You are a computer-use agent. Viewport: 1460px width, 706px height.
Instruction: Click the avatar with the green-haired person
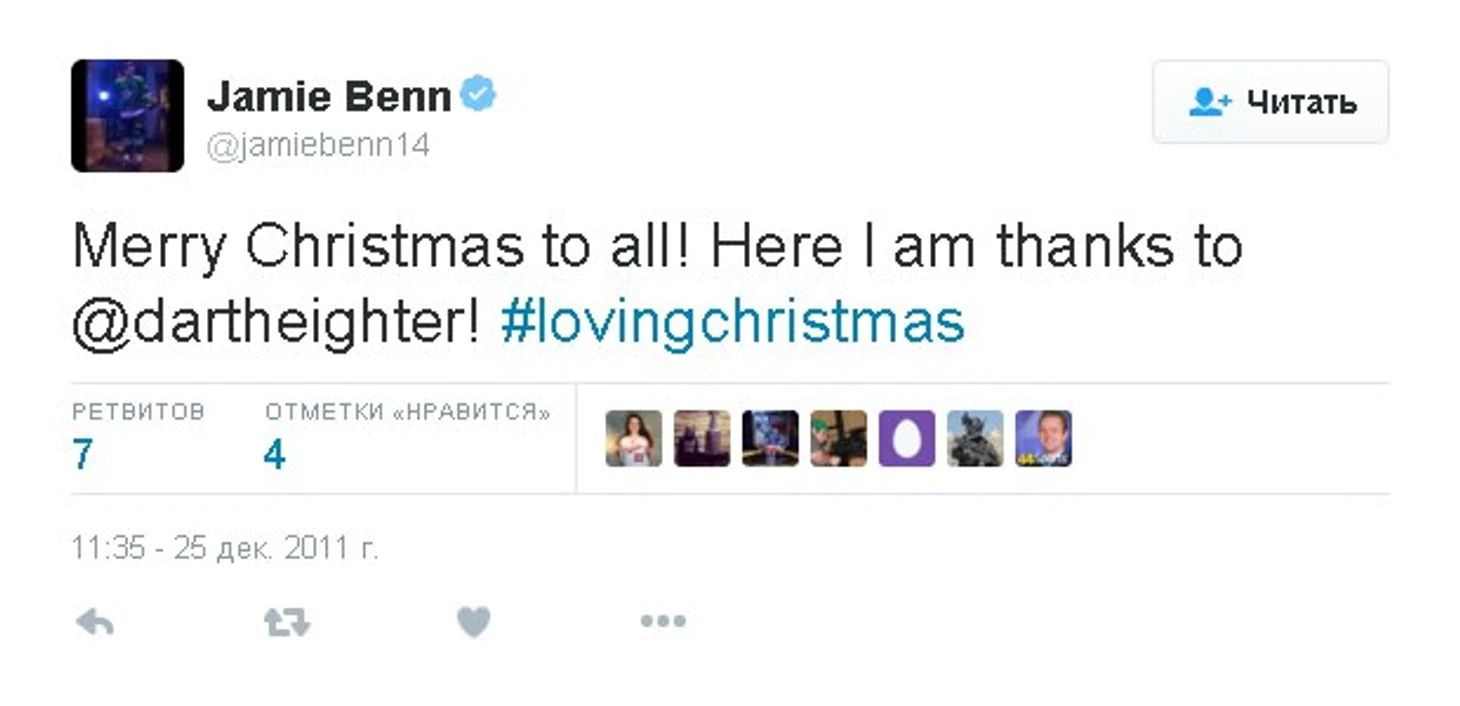pos(838,438)
